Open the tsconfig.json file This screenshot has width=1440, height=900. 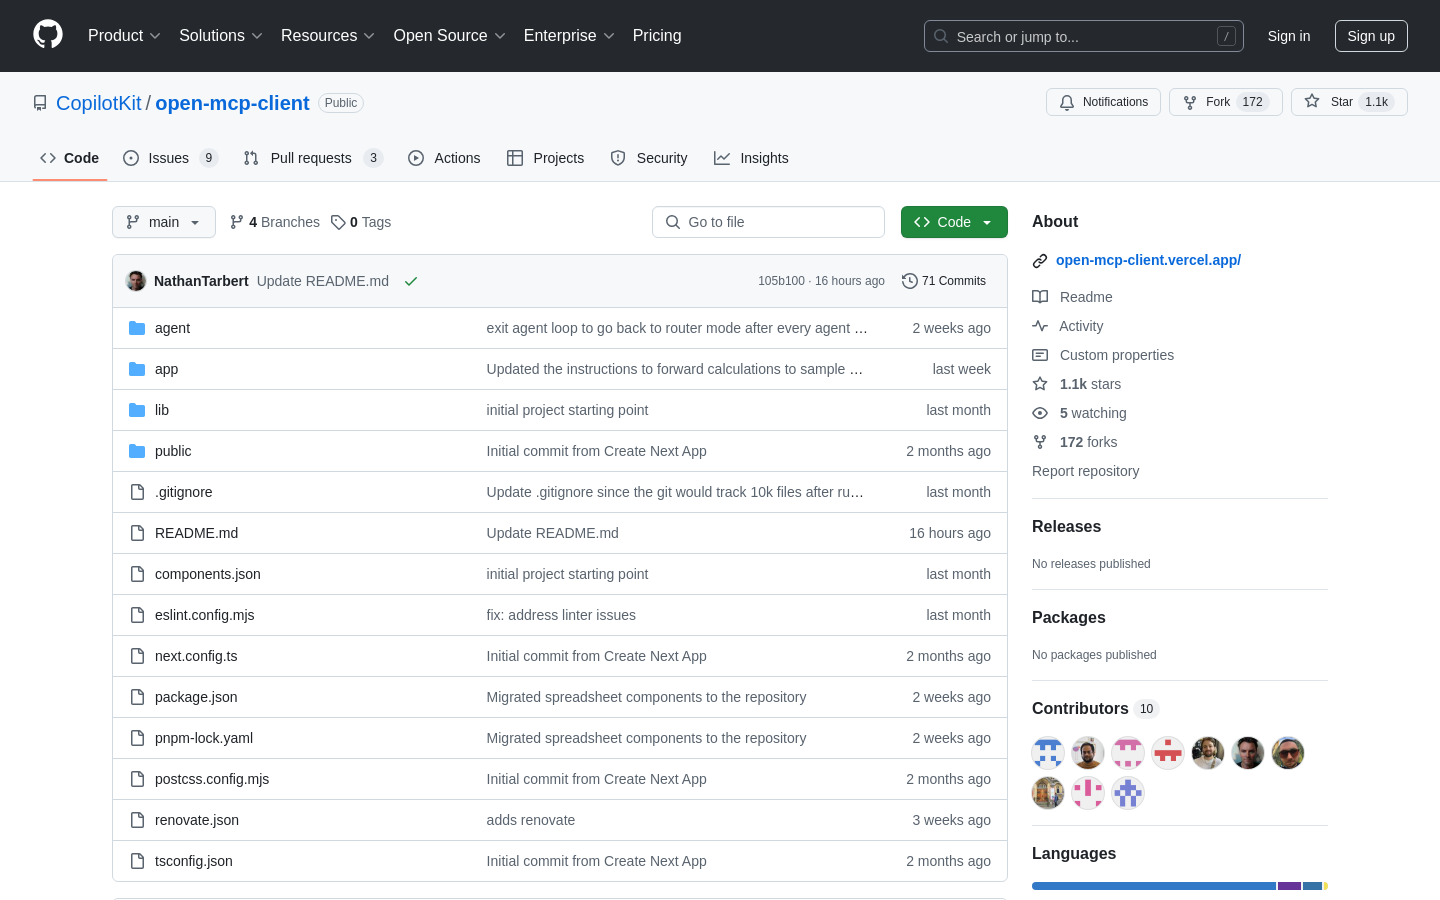pos(194,861)
